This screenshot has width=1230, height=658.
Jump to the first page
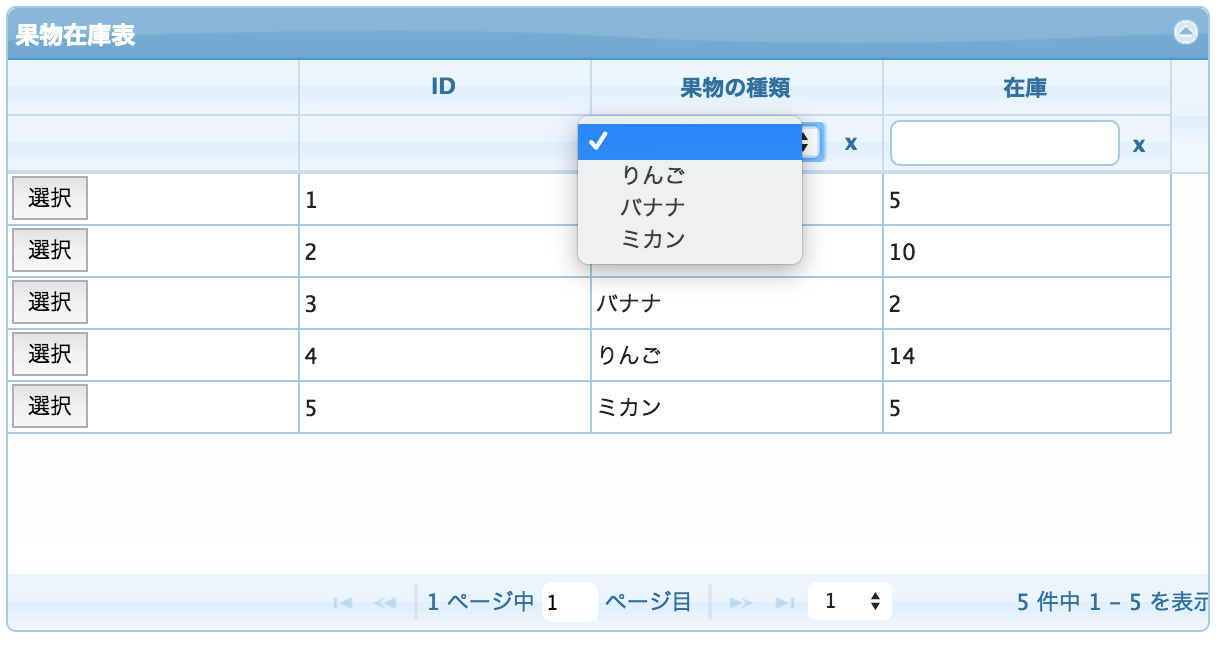tap(344, 601)
